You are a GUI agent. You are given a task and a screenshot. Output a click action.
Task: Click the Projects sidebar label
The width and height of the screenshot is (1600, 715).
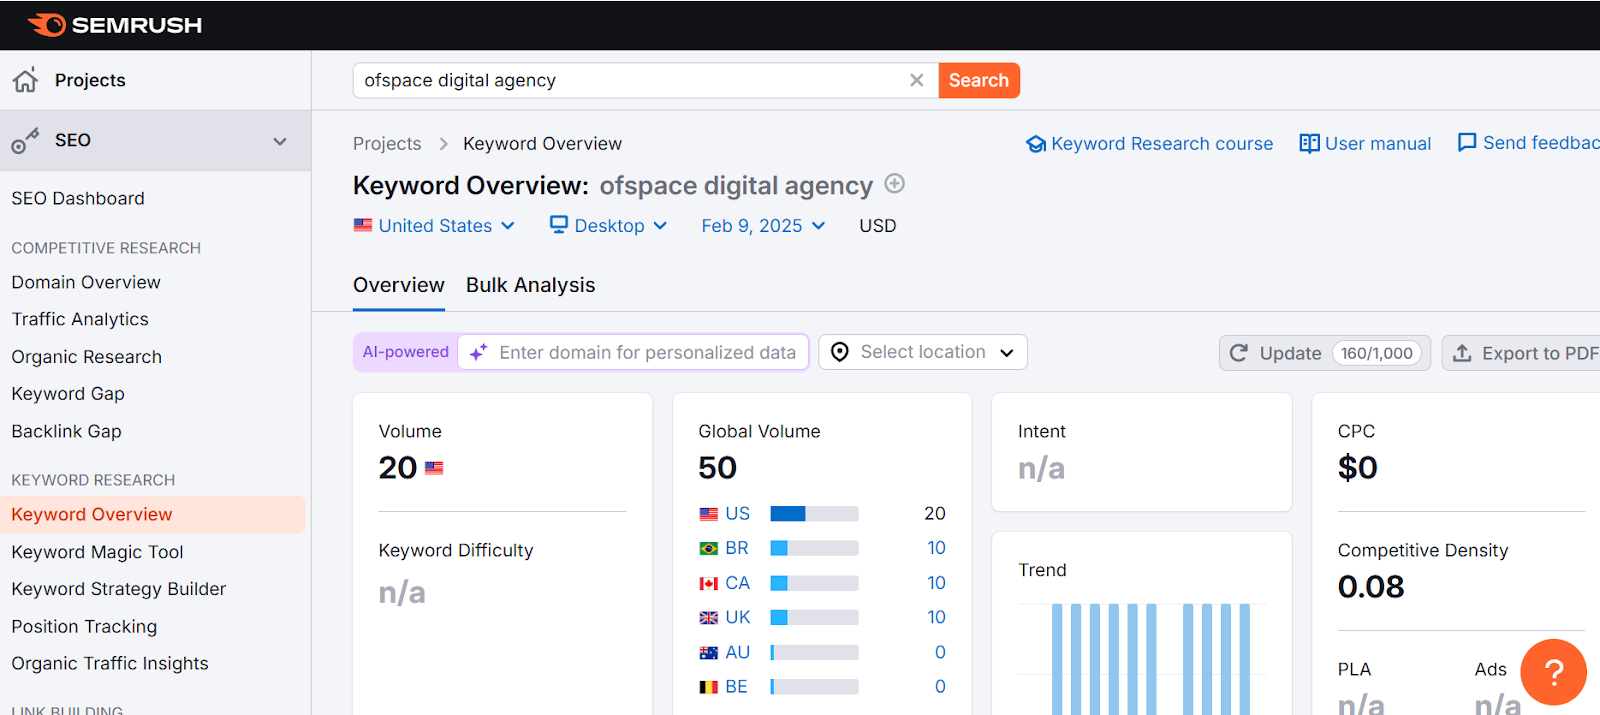tap(90, 80)
